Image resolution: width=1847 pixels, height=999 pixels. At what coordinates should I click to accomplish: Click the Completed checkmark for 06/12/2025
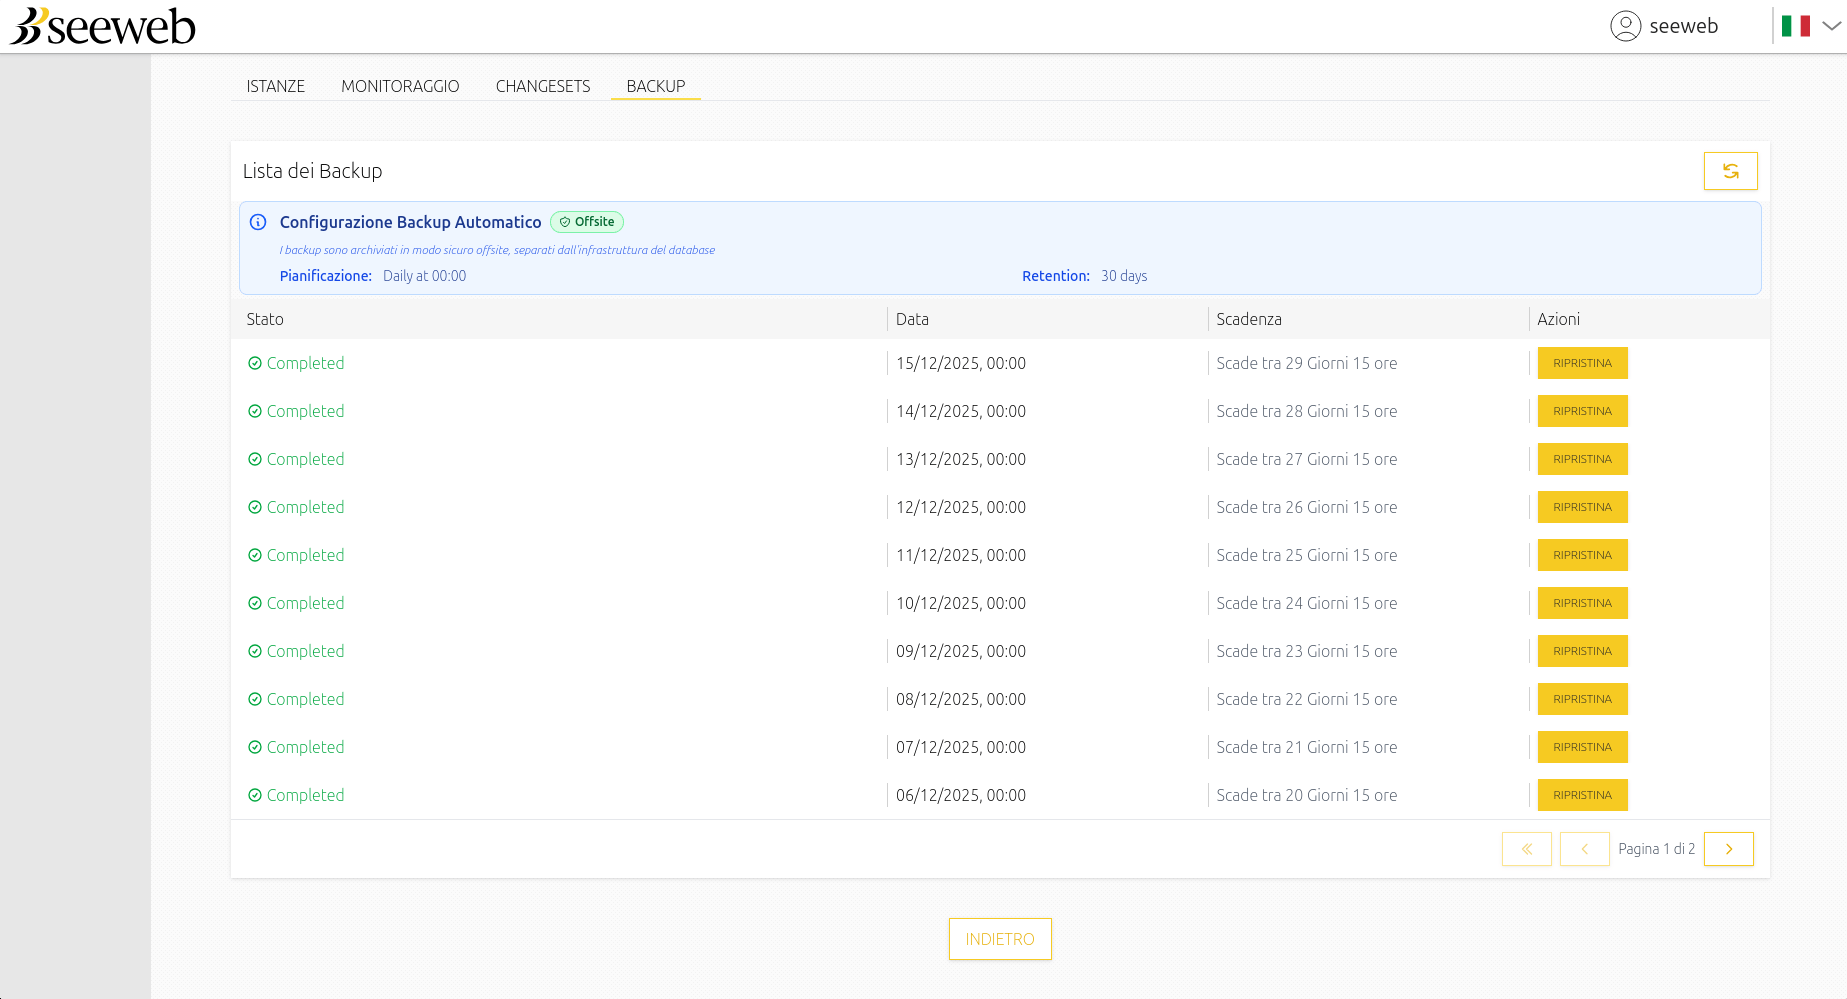255,795
